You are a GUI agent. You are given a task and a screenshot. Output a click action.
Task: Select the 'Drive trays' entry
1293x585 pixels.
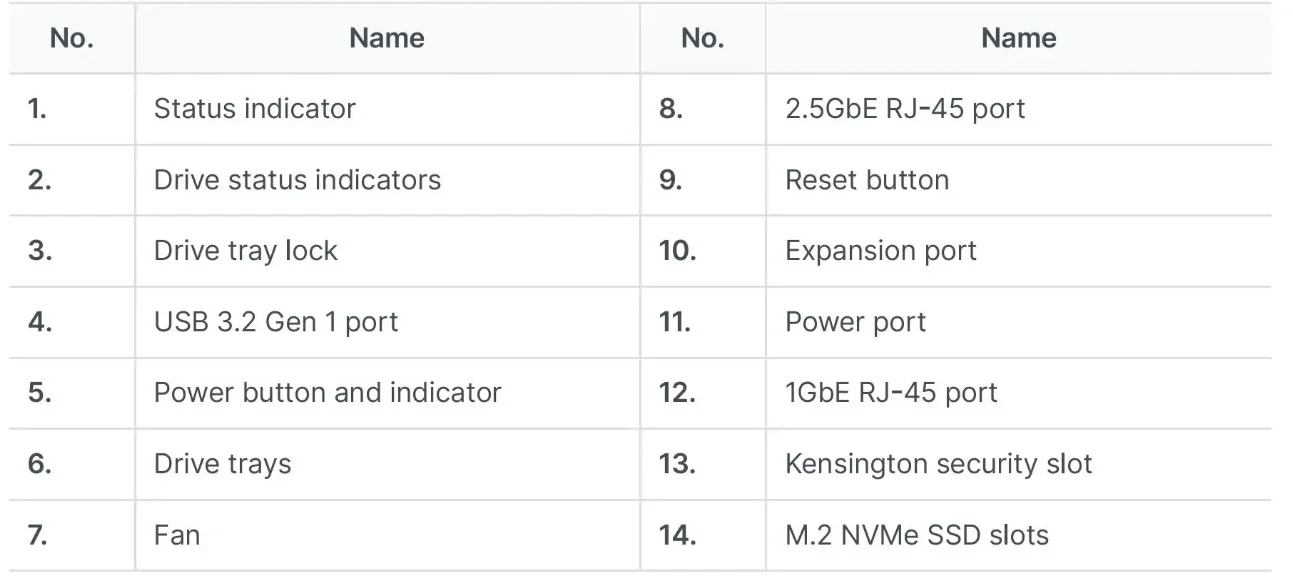(x=222, y=464)
